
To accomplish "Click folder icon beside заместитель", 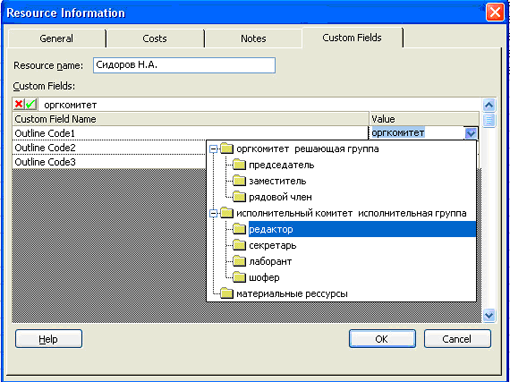I will coord(239,181).
